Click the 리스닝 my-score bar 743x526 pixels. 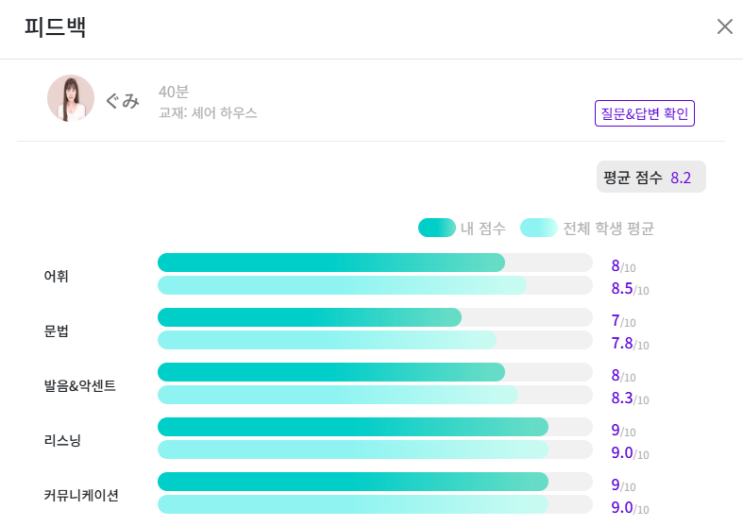click(x=352, y=427)
